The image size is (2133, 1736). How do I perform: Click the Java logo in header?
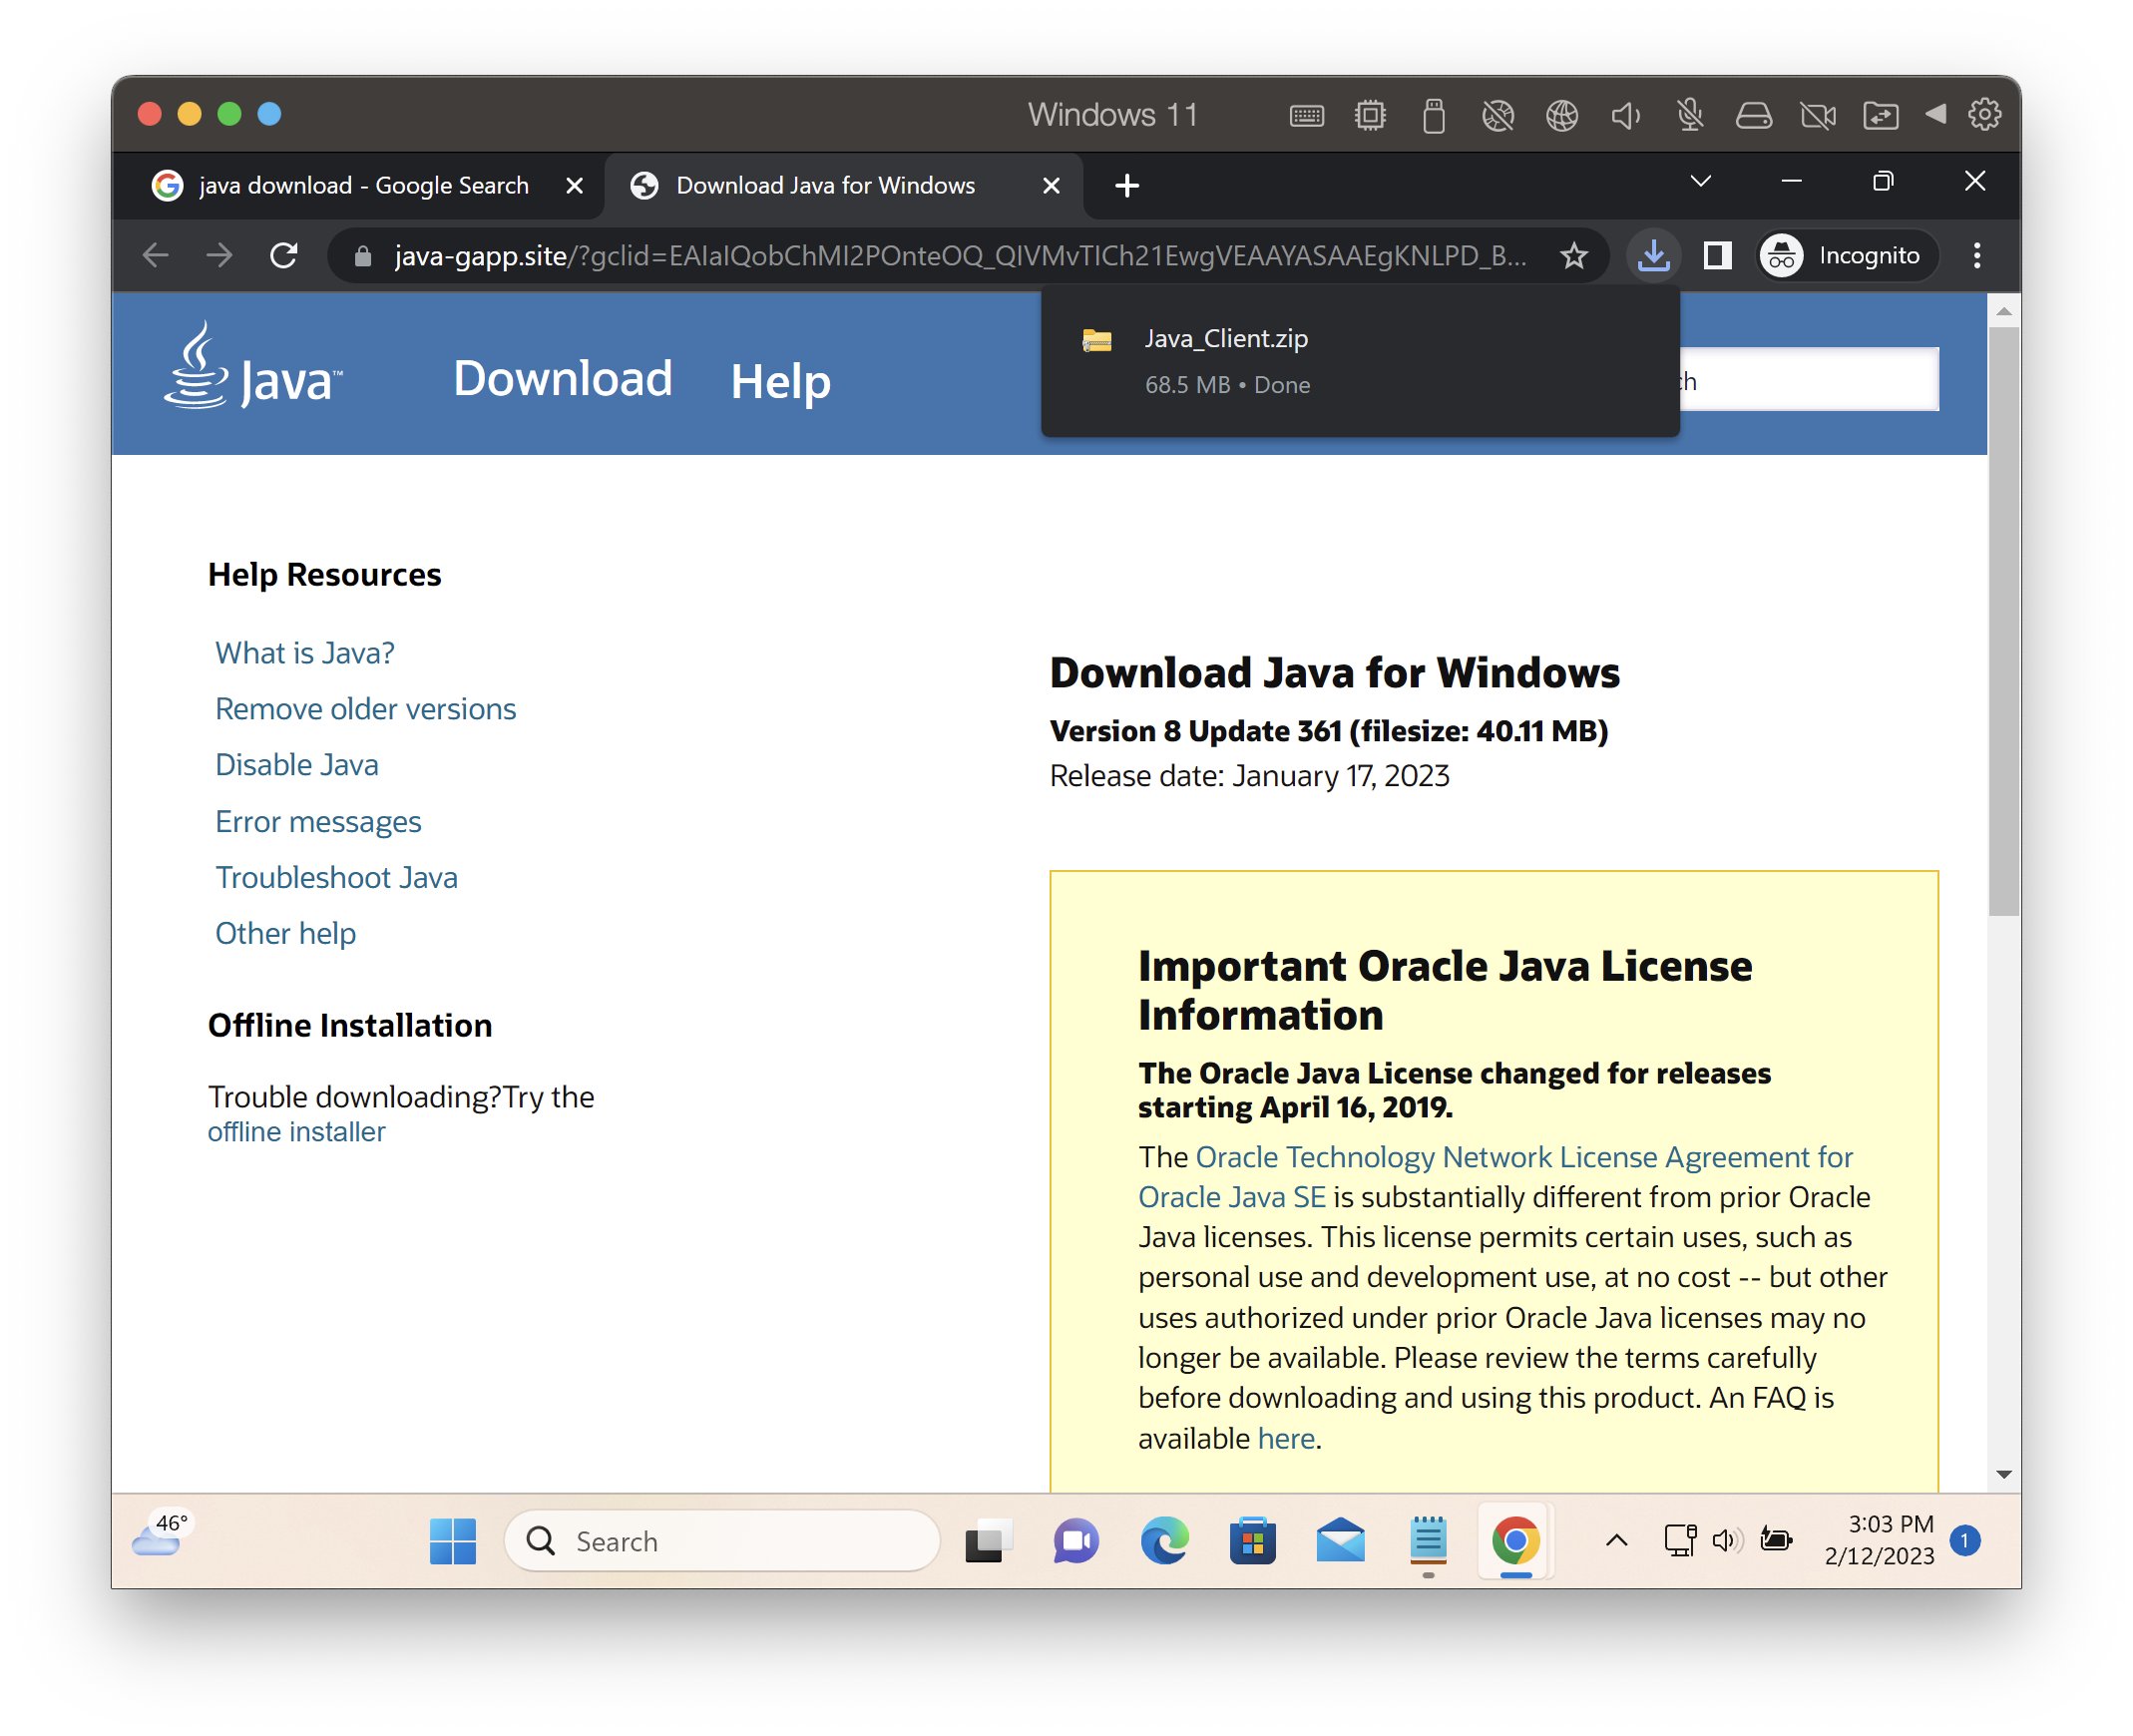(x=253, y=368)
